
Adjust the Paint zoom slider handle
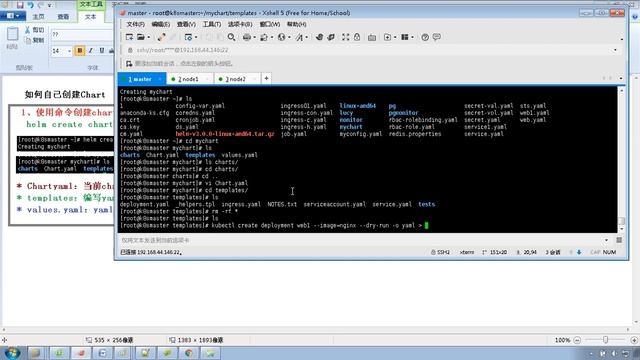(x=606, y=340)
